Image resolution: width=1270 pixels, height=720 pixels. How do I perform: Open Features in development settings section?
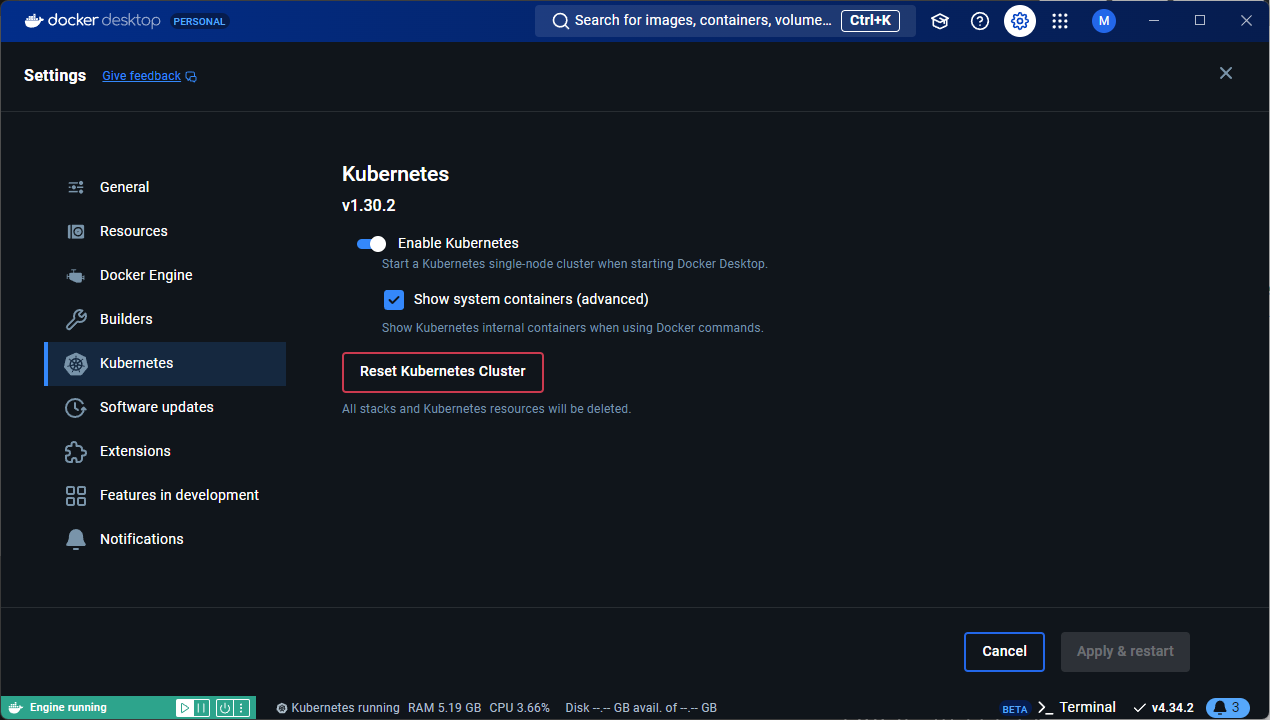point(165,495)
